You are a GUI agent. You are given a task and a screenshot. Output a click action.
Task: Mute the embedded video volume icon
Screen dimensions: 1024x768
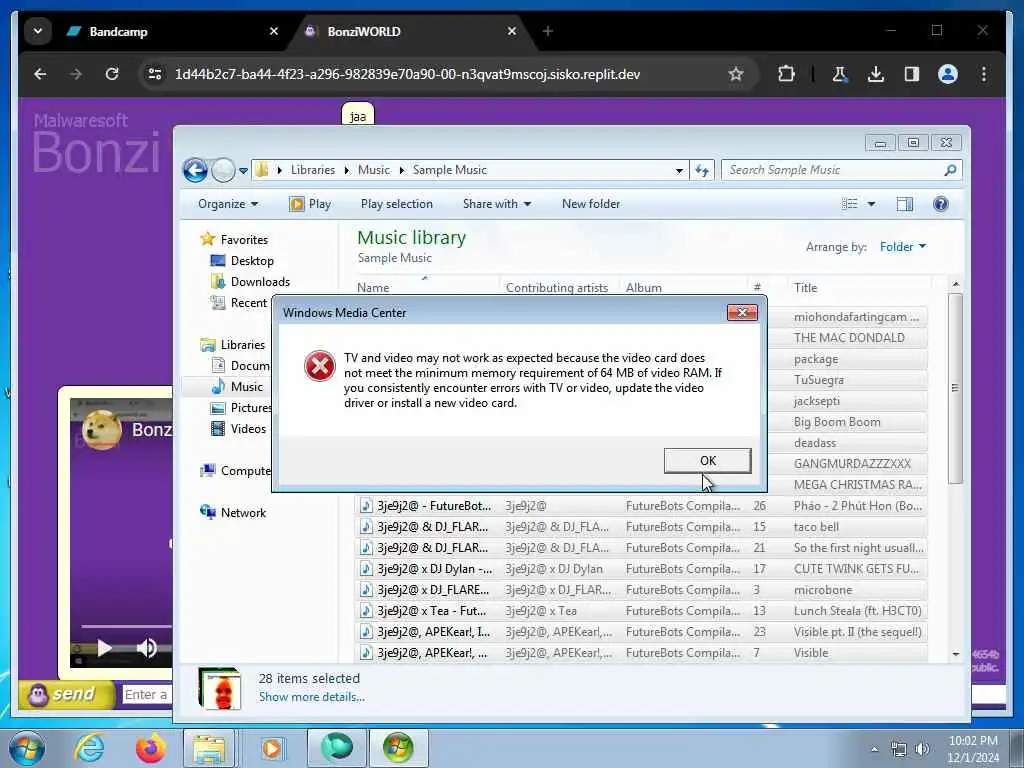pyautogui.click(x=146, y=648)
